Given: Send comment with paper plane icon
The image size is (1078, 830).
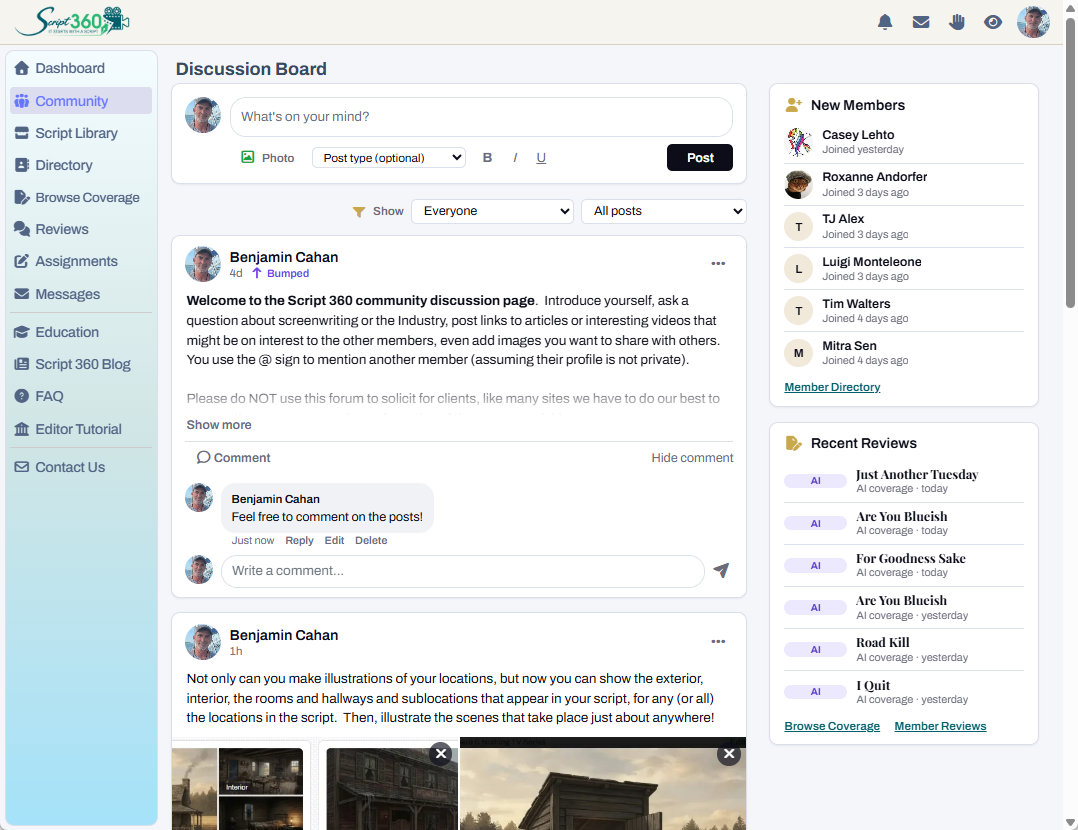Looking at the screenshot, I should pyautogui.click(x=720, y=570).
